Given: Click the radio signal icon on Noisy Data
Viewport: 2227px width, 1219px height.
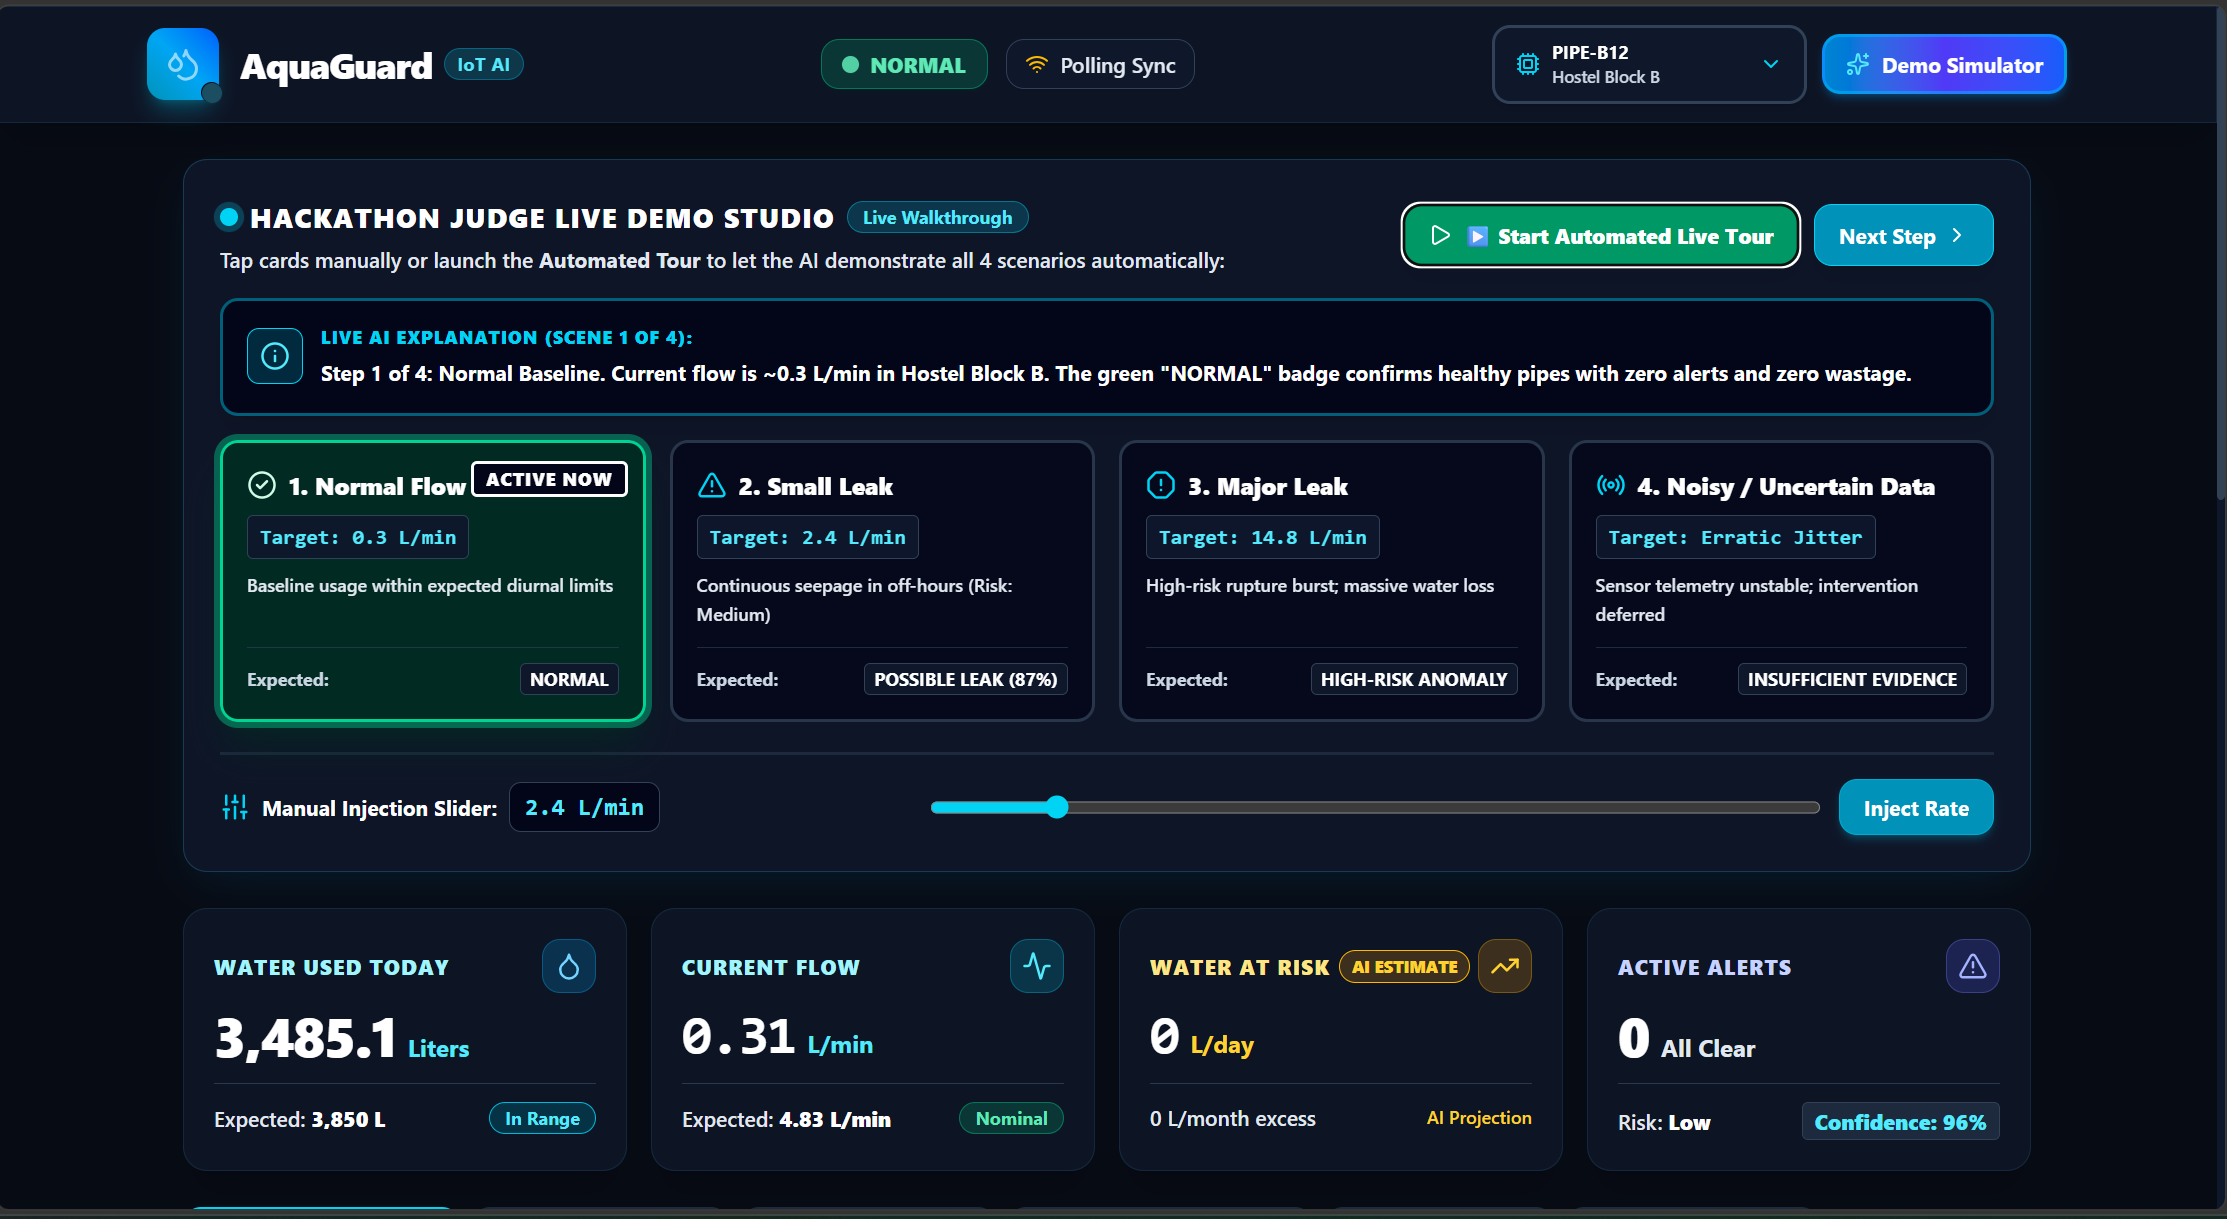Looking at the screenshot, I should (1610, 485).
